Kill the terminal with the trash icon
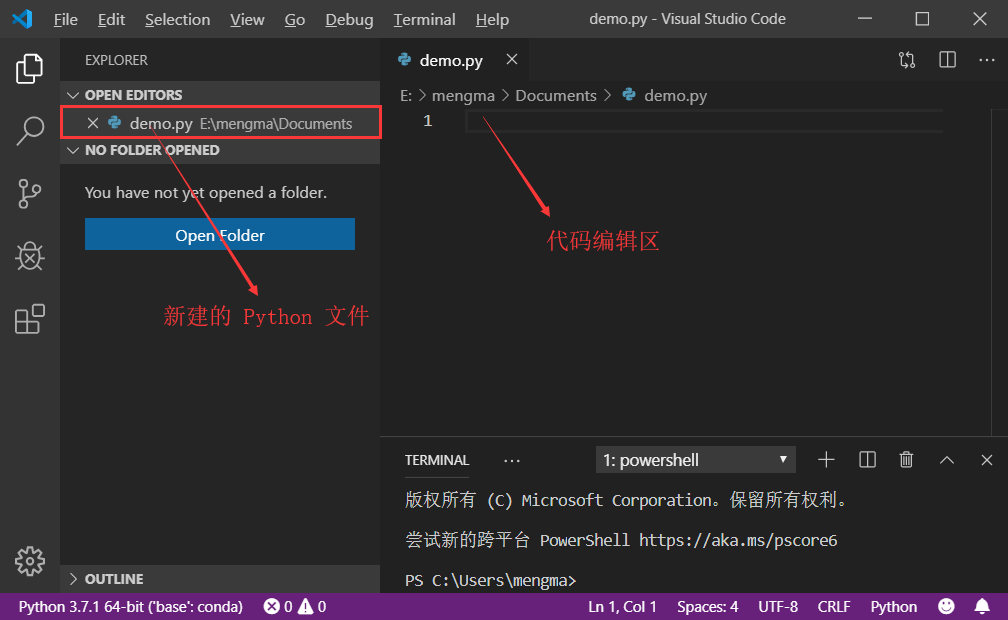Screen dimensions: 1008x620 click(x=906, y=459)
